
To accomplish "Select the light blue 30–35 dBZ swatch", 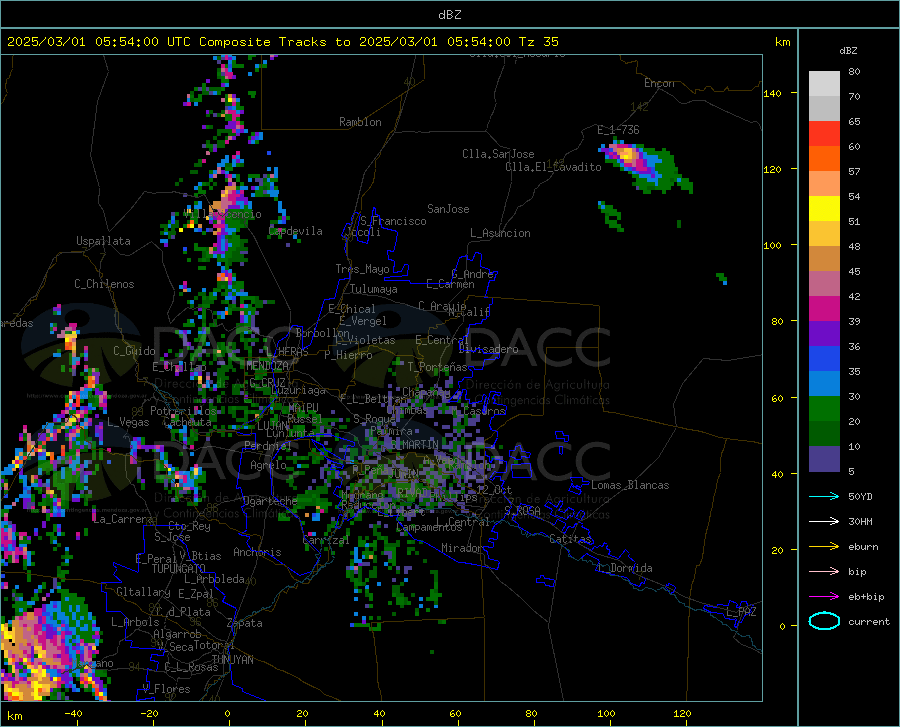I will tap(824, 384).
